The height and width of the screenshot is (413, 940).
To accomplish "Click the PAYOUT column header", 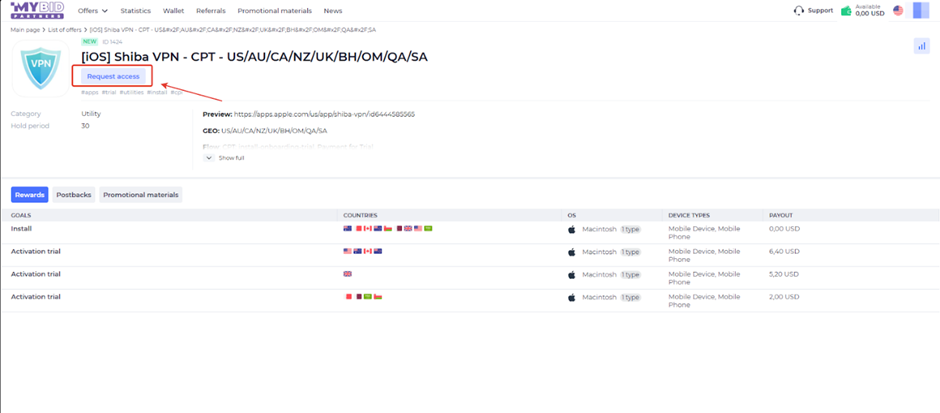I will click(x=781, y=215).
